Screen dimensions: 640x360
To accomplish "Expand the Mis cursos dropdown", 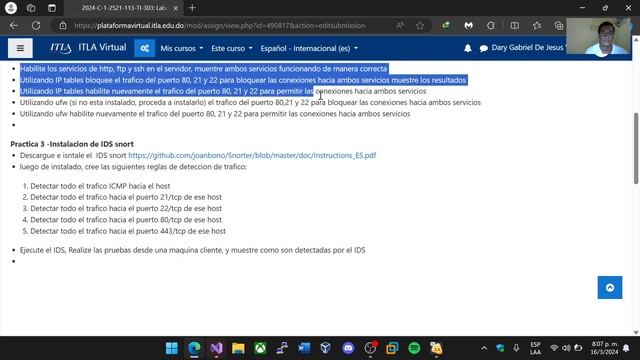I will click(181, 48).
